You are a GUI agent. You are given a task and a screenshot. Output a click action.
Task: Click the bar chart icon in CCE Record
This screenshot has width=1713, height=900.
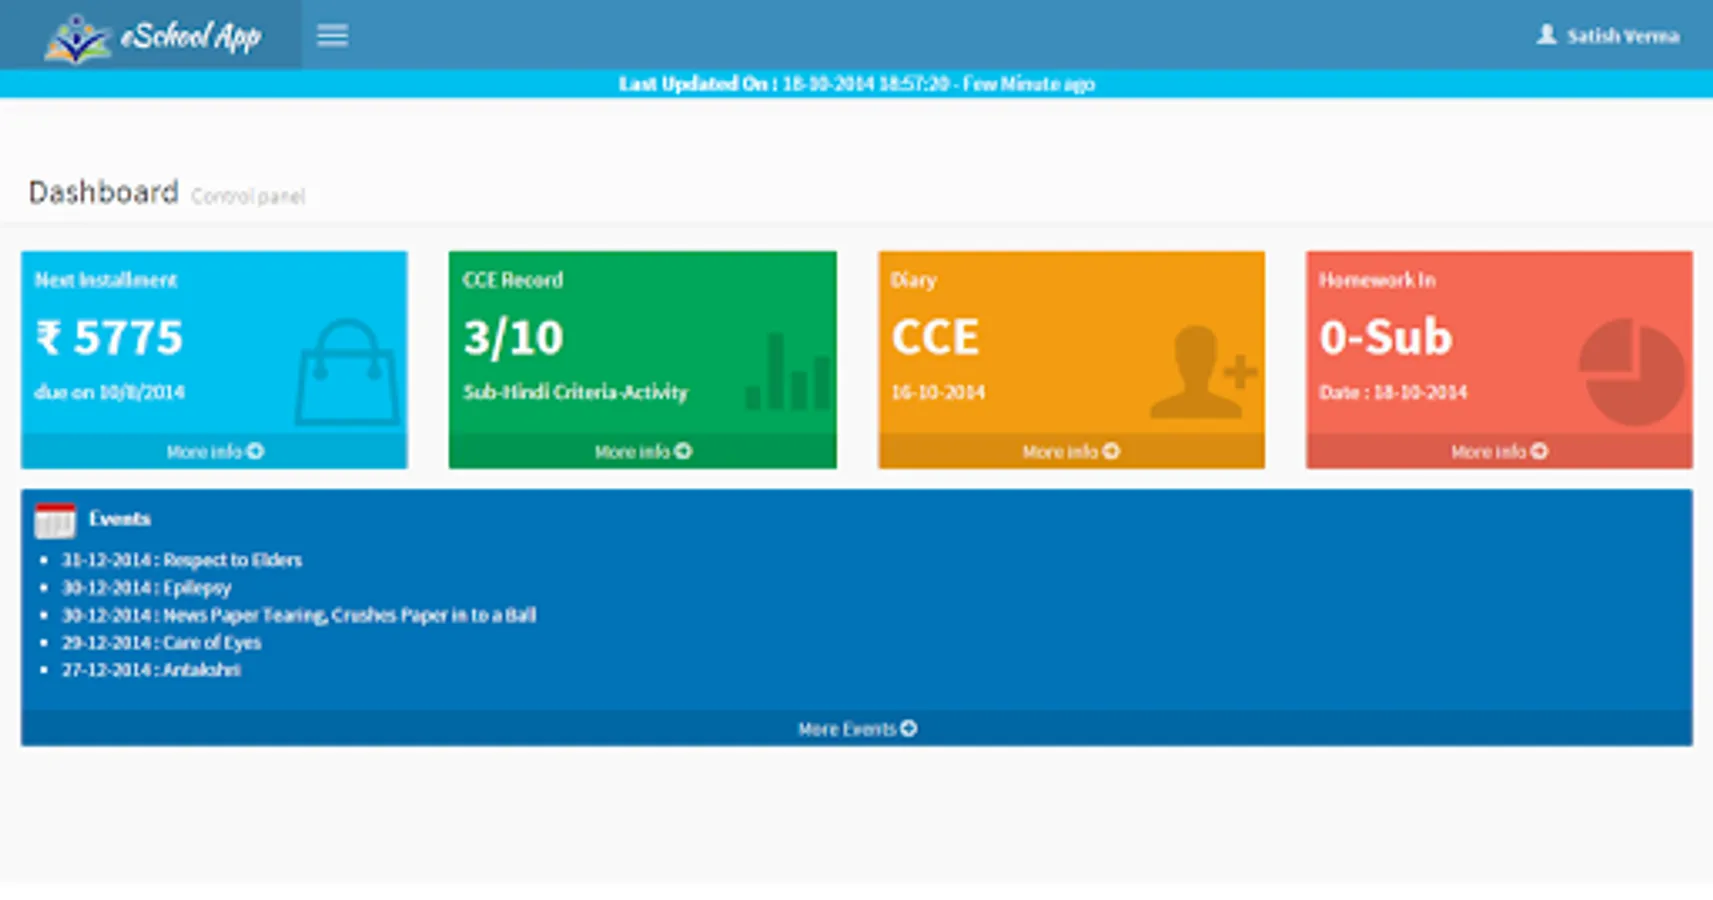click(788, 371)
